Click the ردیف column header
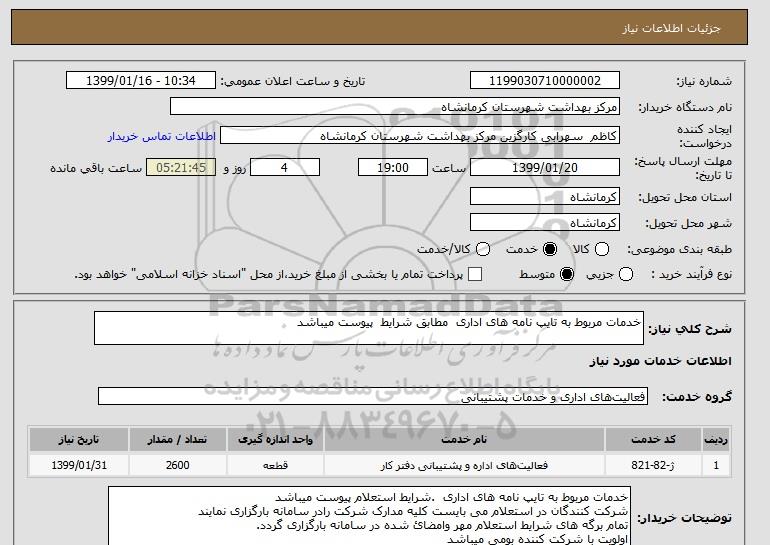This screenshot has width=770, height=545. 716,439
